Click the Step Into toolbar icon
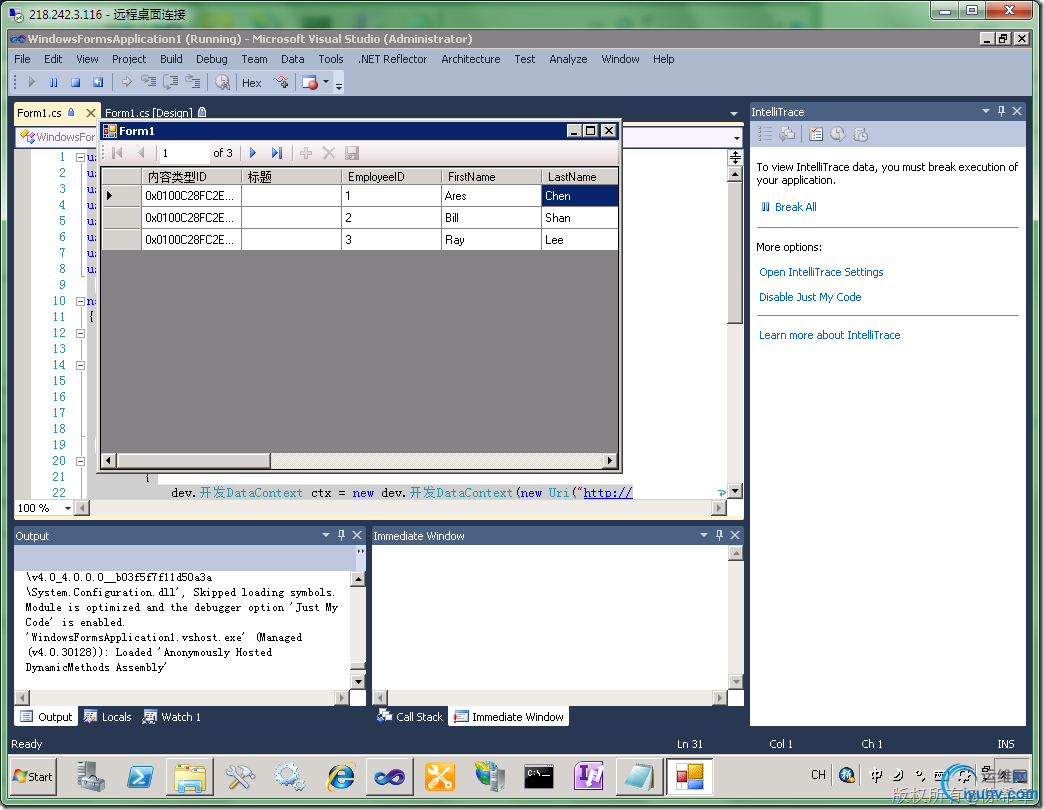Viewport: 1044px width, 810px height. coord(148,82)
